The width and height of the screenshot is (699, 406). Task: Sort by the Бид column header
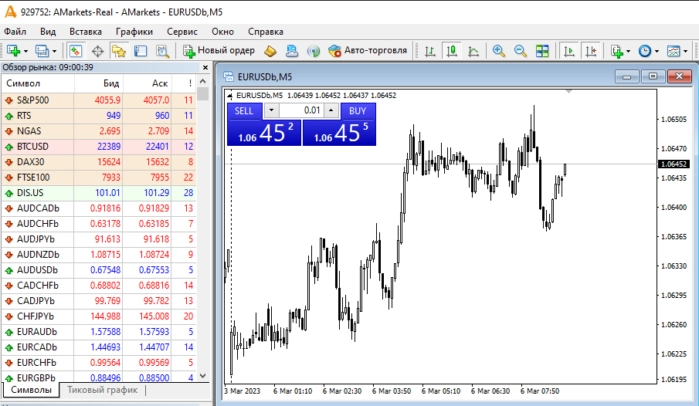point(99,83)
